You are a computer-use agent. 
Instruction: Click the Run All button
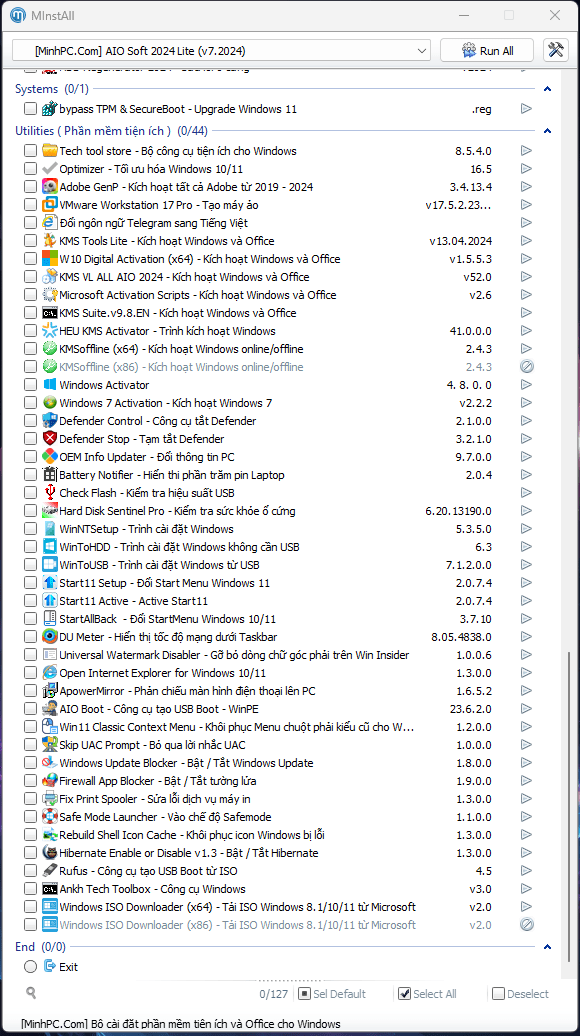point(488,50)
